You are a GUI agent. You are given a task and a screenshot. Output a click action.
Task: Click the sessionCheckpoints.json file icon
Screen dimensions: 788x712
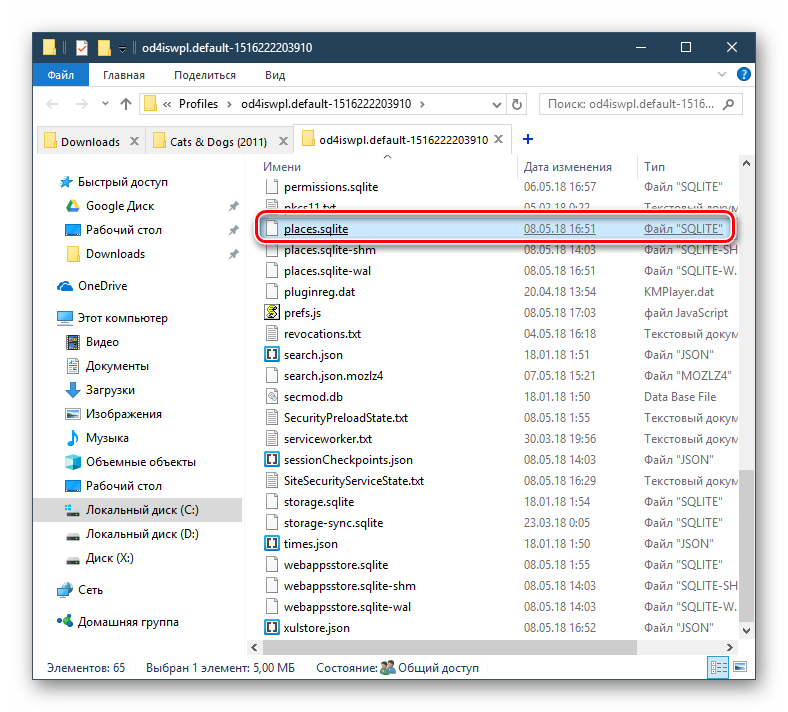[x=272, y=460]
